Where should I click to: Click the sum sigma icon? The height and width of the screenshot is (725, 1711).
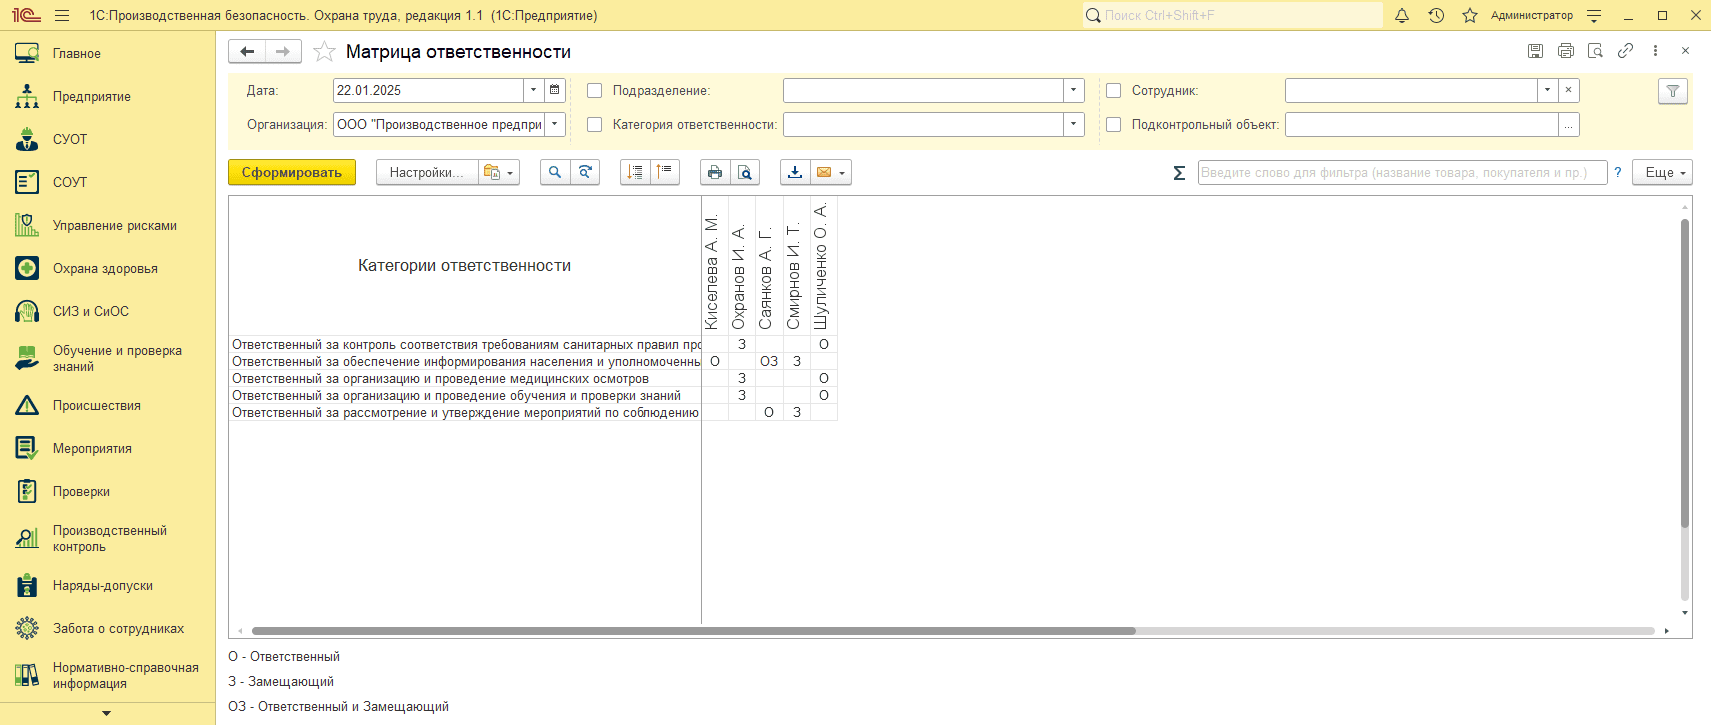pyautogui.click(x=1179, y=173)
